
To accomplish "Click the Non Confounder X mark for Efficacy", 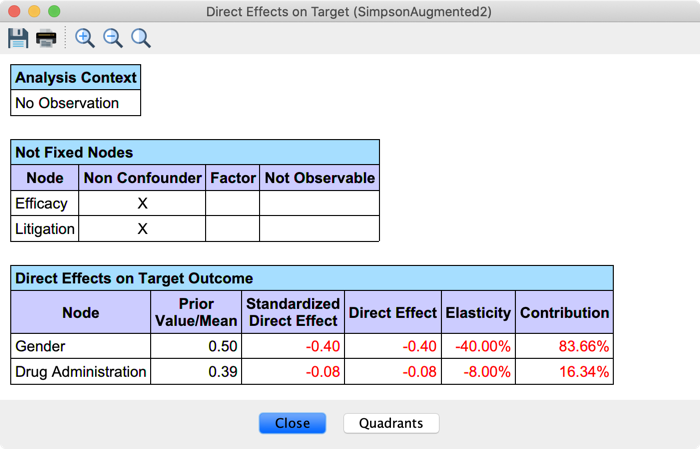I will click(x=142, y=203).
